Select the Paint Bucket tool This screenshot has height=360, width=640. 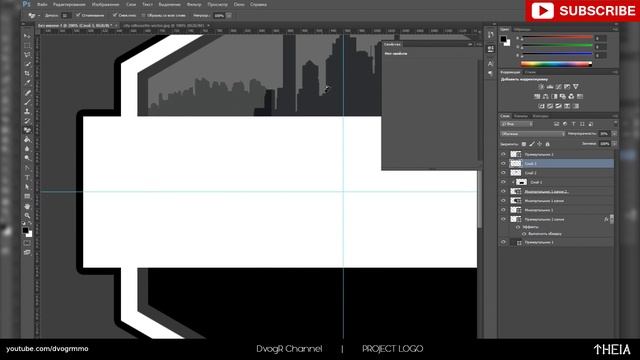(x=27, y=140)
